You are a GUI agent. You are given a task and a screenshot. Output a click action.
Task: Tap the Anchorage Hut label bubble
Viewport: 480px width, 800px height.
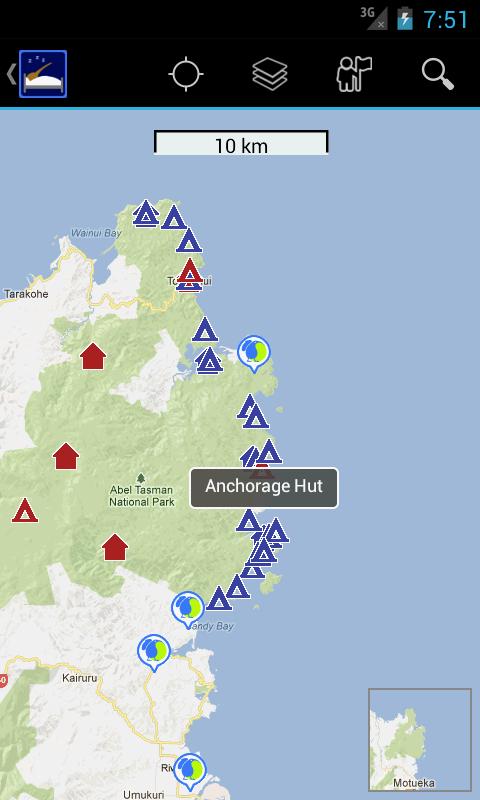[x=264, y=488]
